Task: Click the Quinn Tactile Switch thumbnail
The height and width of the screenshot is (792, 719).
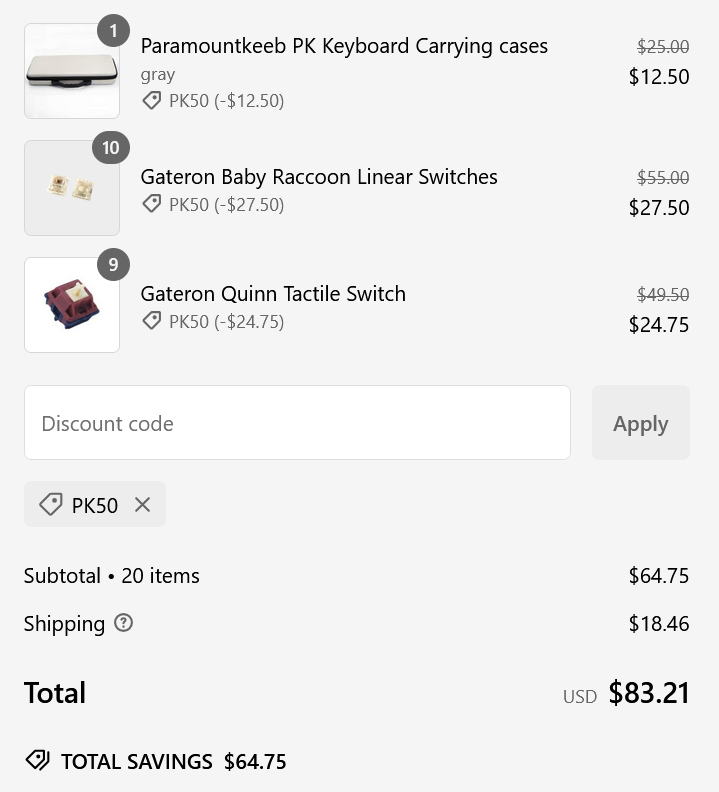Action: point(72,305)
